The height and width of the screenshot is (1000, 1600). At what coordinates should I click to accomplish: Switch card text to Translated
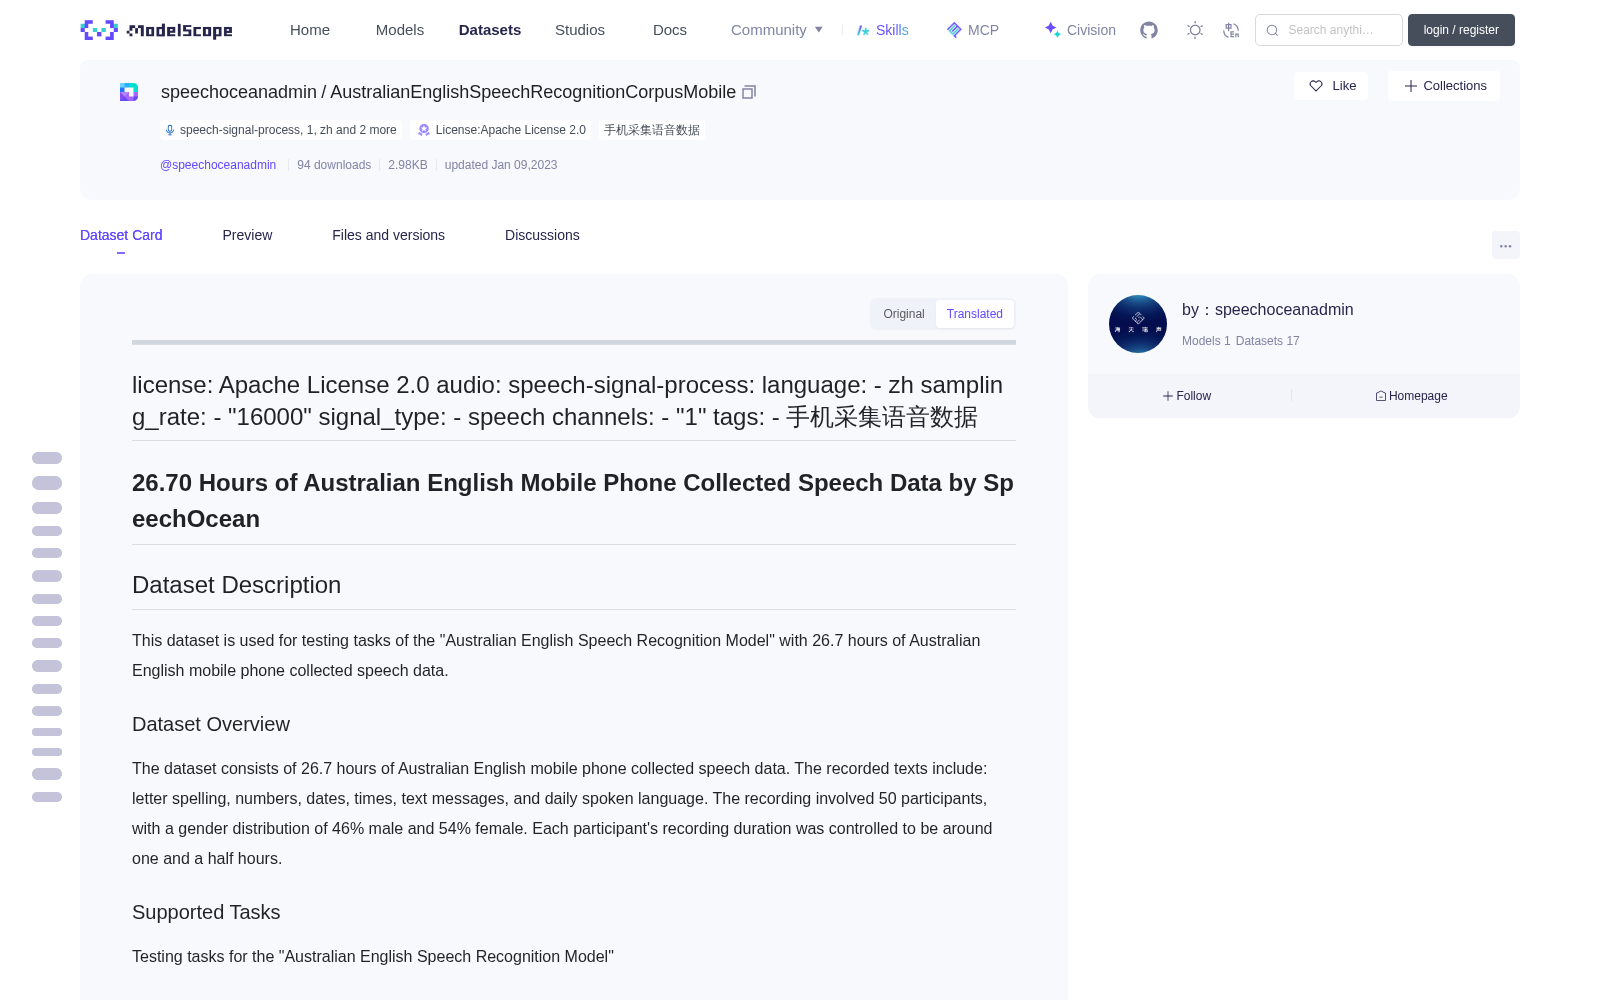click(x=975, y=314)
